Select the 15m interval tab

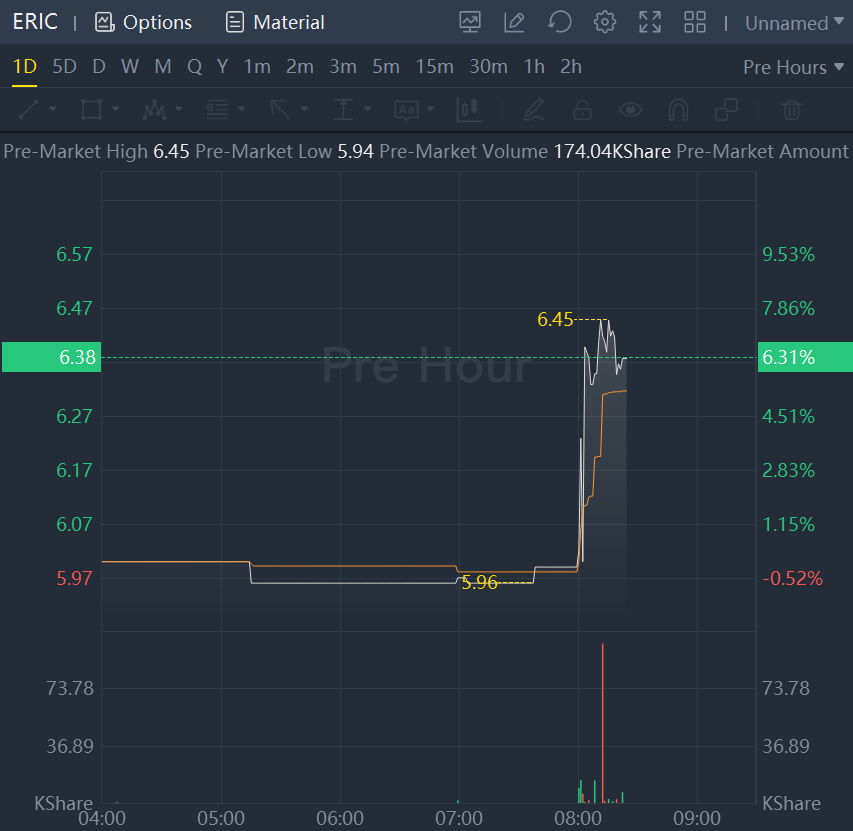point(434,67)
